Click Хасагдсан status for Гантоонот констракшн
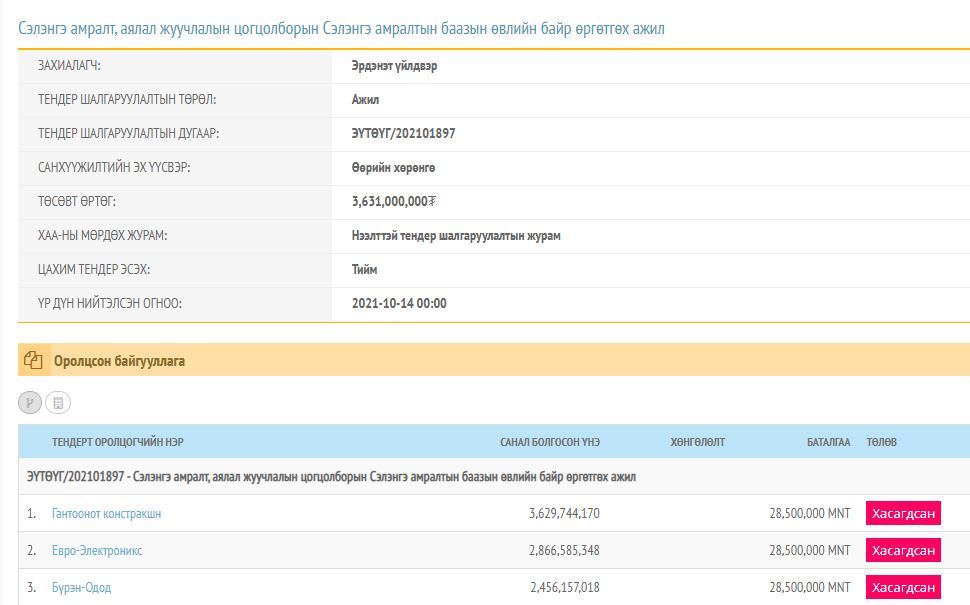 [902, 513]
